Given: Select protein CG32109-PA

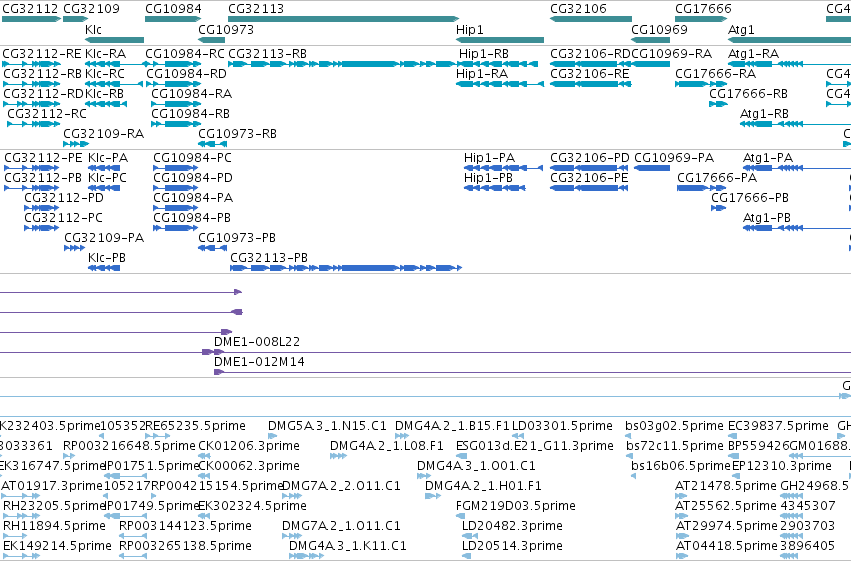Looking at the screenshot, I should (74, 248).
